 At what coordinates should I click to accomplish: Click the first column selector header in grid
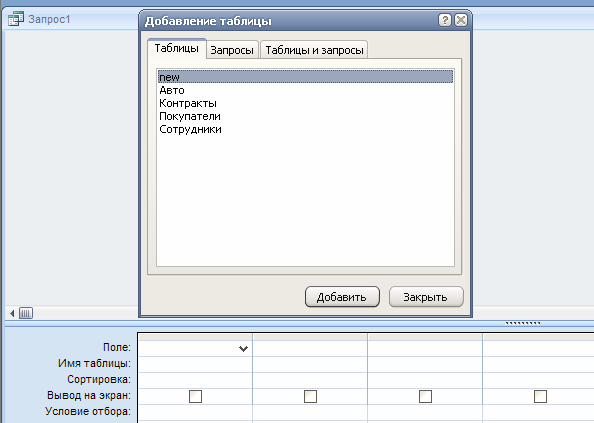[195, 337]
